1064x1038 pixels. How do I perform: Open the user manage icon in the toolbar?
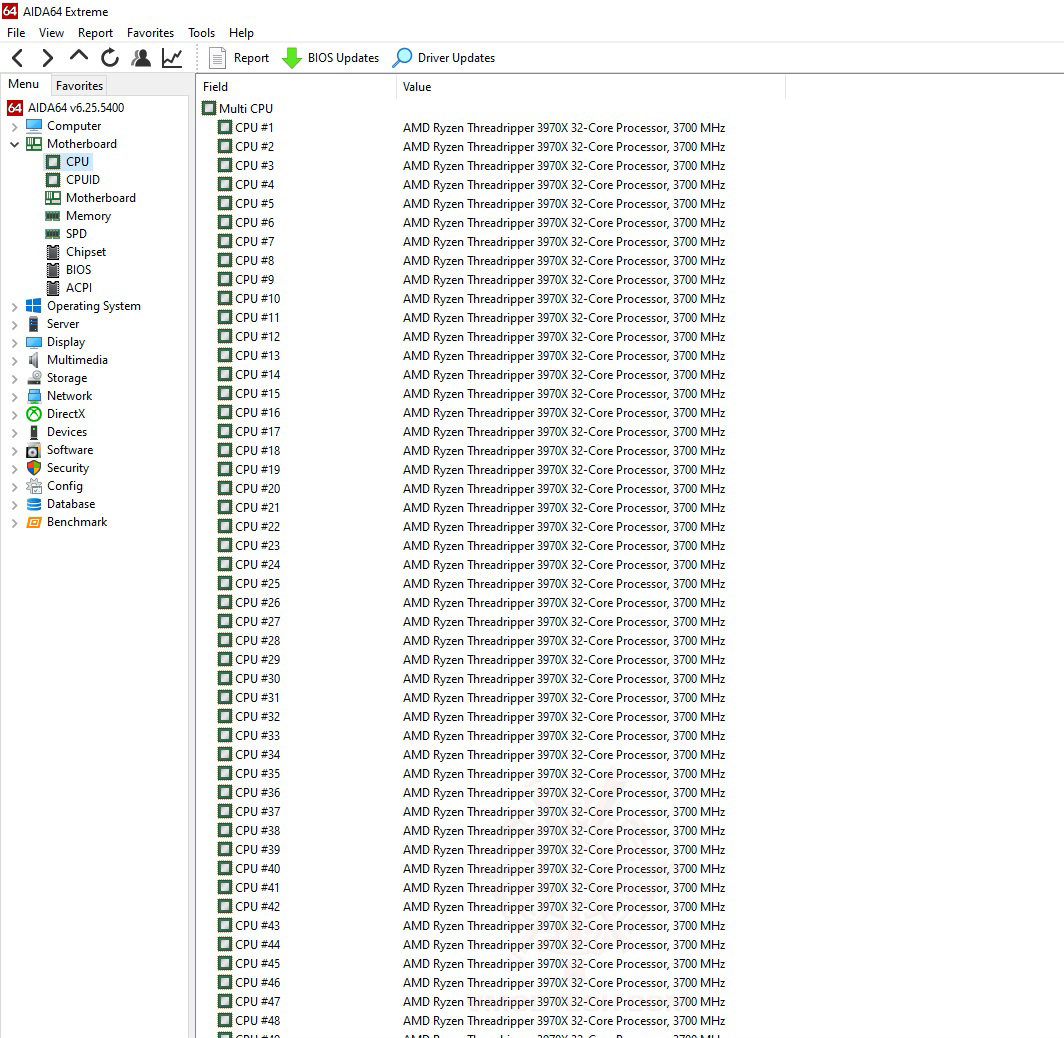click(141, 58)
